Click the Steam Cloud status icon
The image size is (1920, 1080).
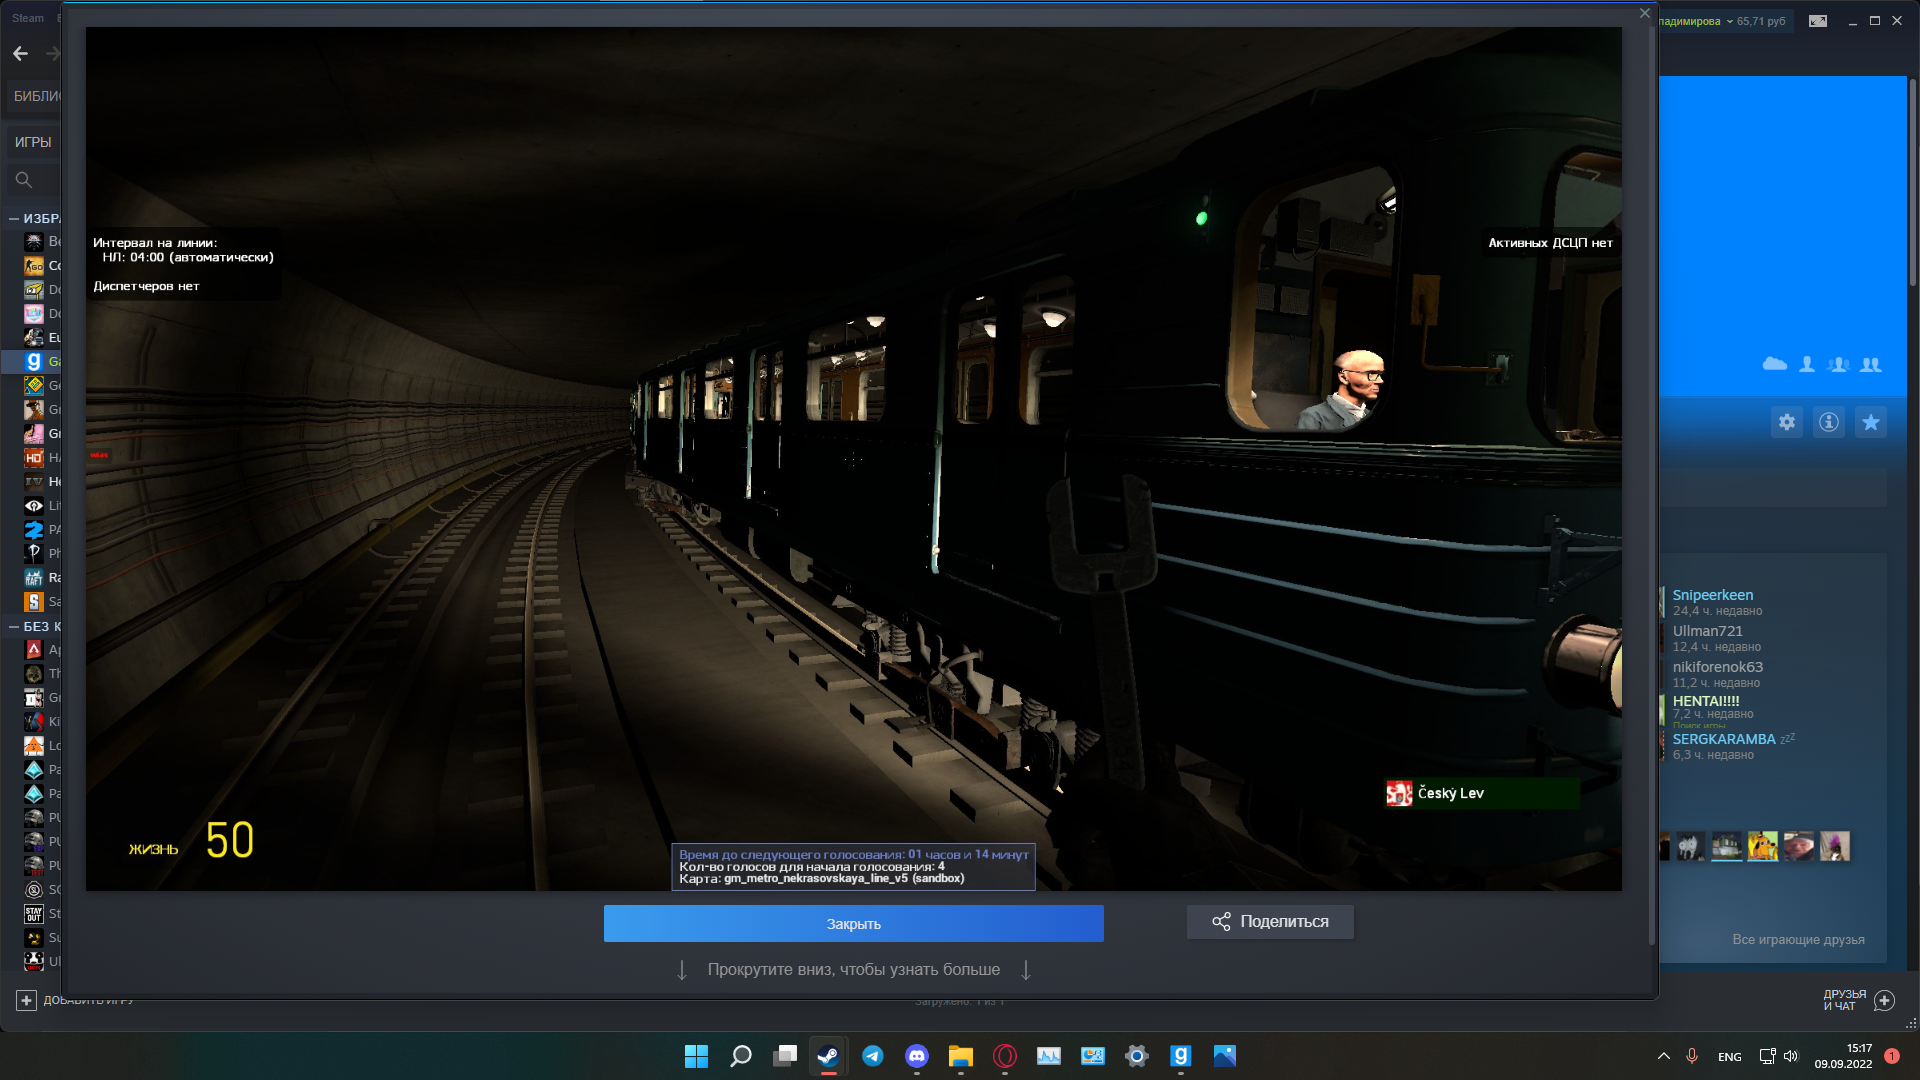pyautogui.click(x=1775, y=364)
